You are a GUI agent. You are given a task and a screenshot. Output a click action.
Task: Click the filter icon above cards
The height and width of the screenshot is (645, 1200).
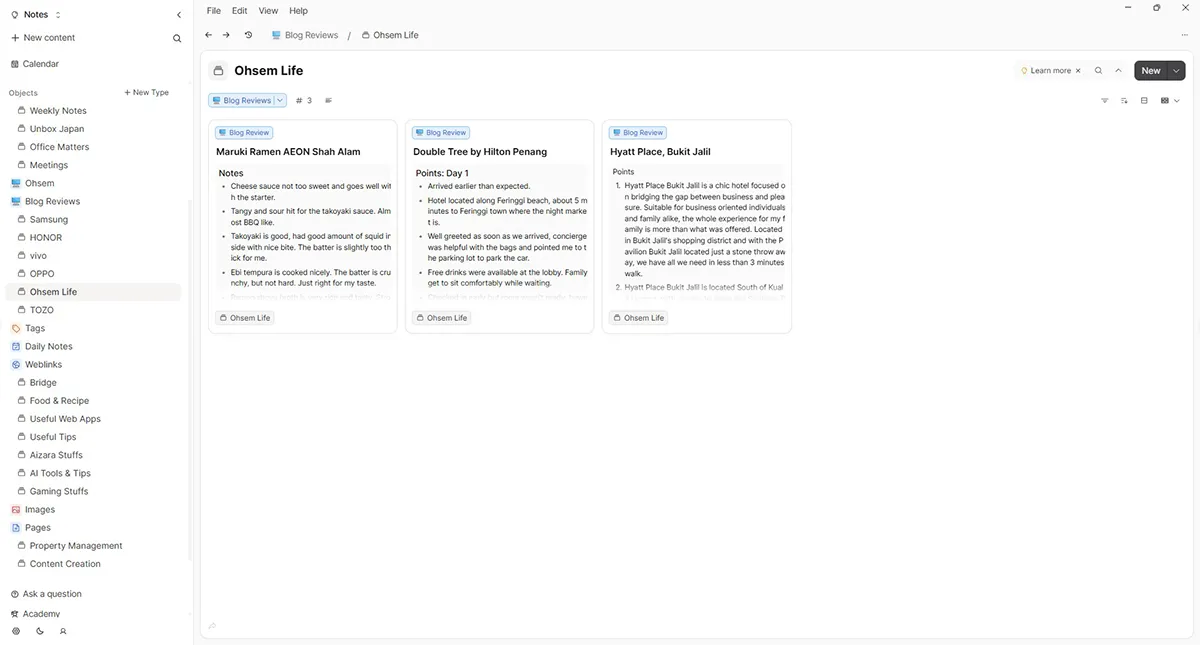tap(1105, 101)
